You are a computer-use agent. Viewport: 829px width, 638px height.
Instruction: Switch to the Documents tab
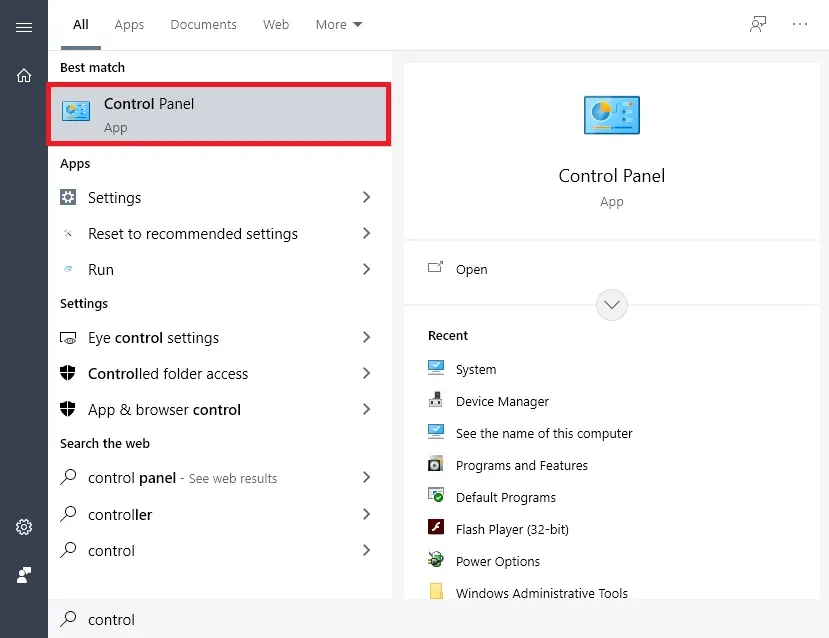click(203, 24)
